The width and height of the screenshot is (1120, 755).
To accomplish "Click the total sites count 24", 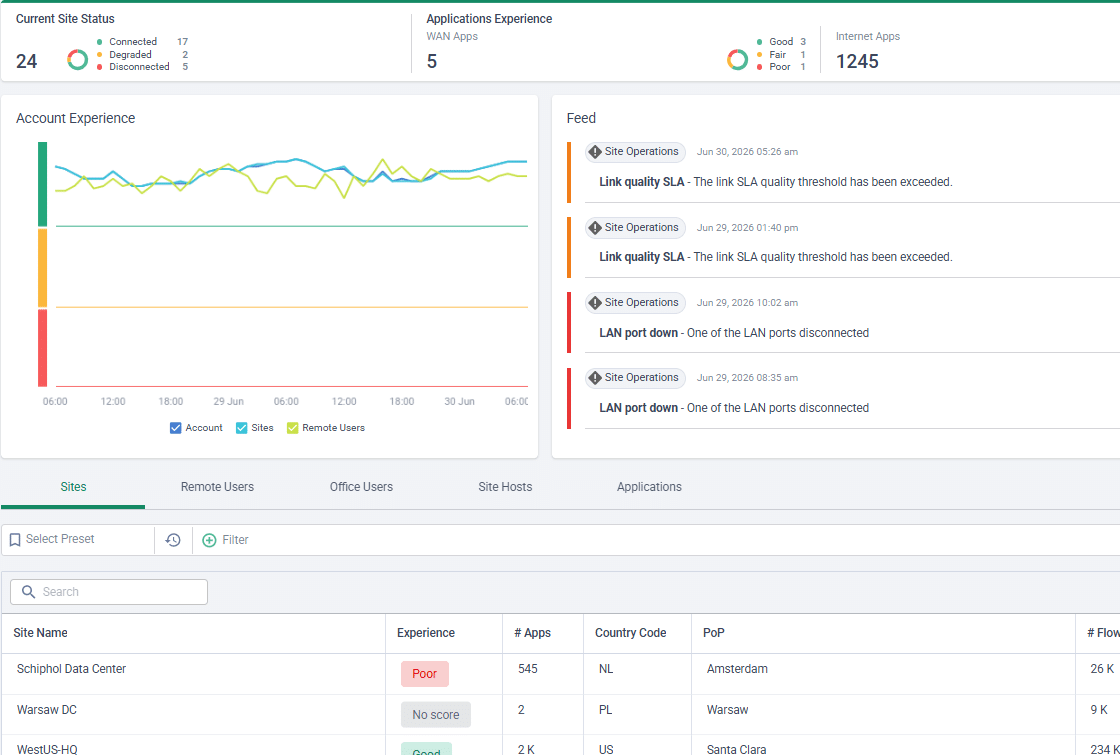I will pos(26,62).
